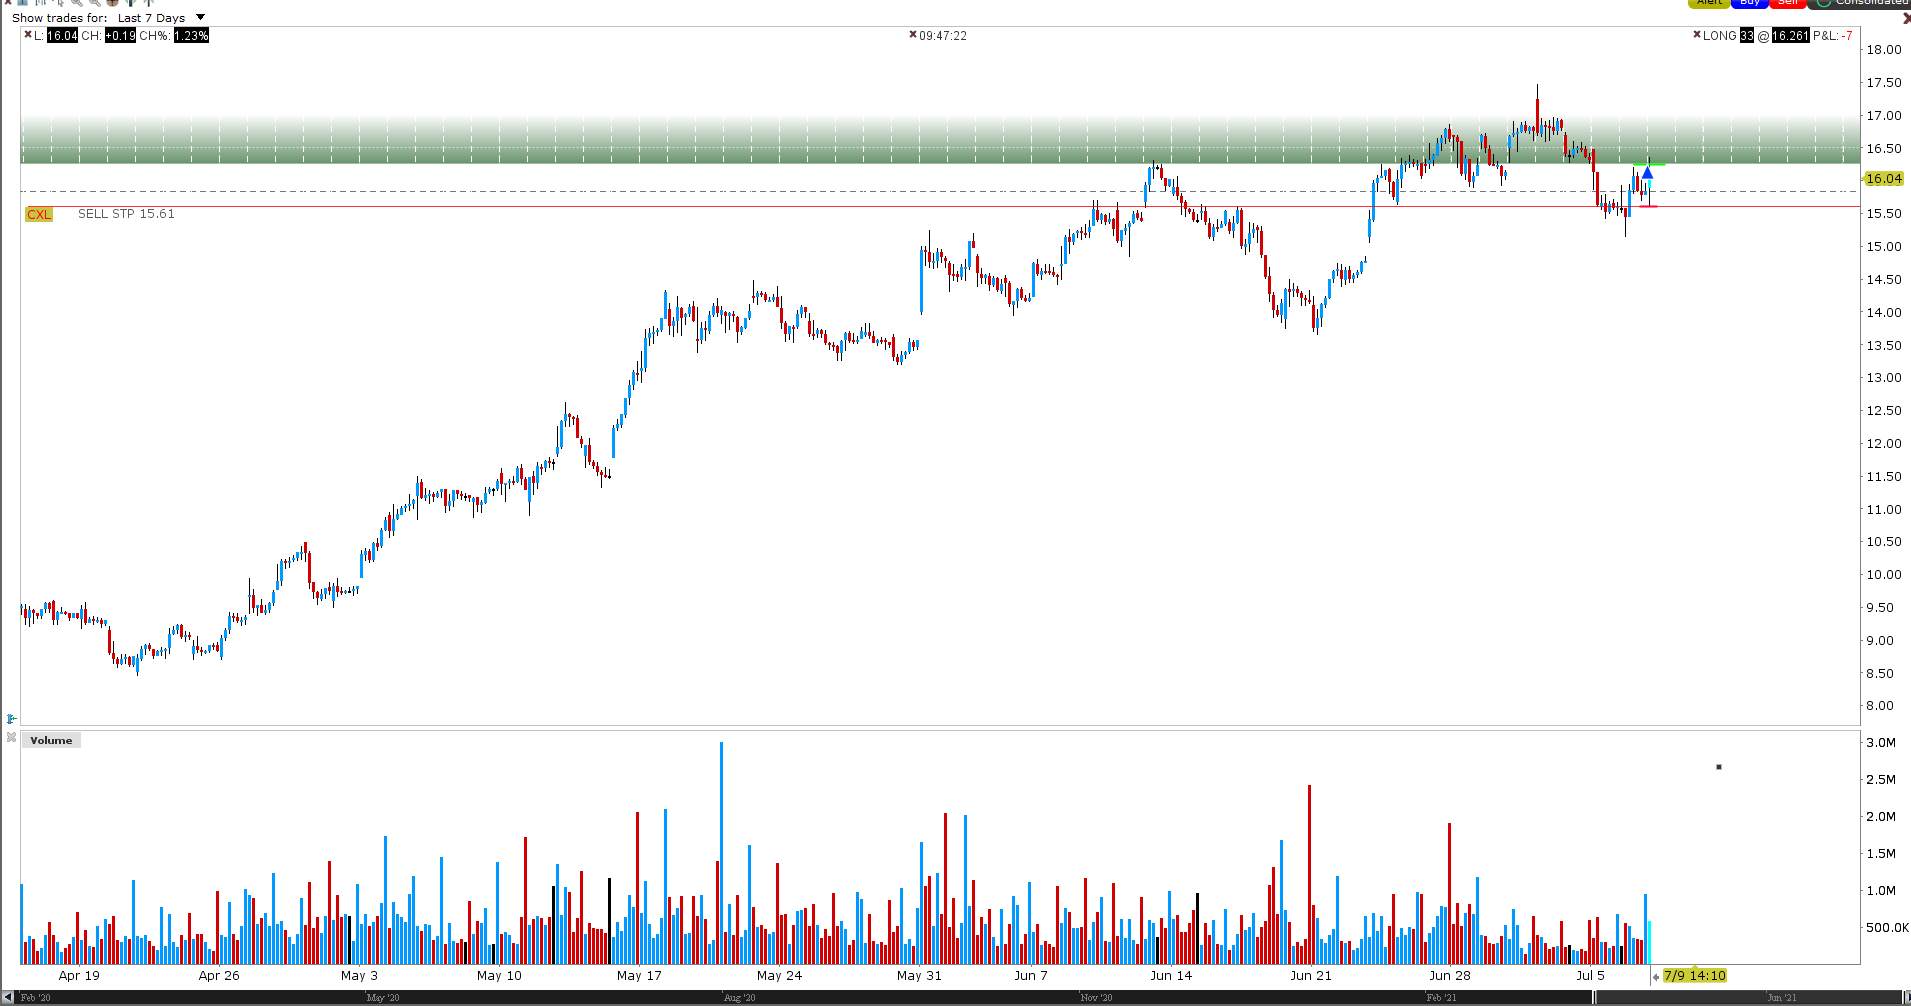Remove the Volume sub-chart panel
This screenshot has width=1911, height=1006.
coord(11,738)
